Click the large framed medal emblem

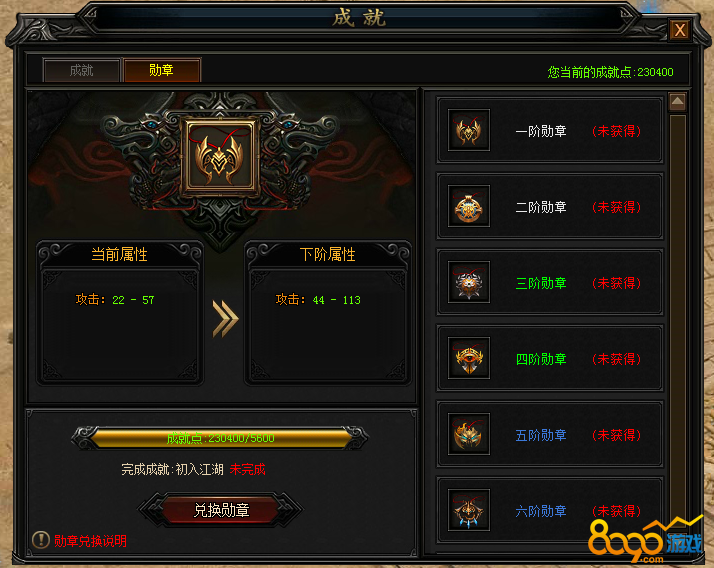click(x=220, y=155)
